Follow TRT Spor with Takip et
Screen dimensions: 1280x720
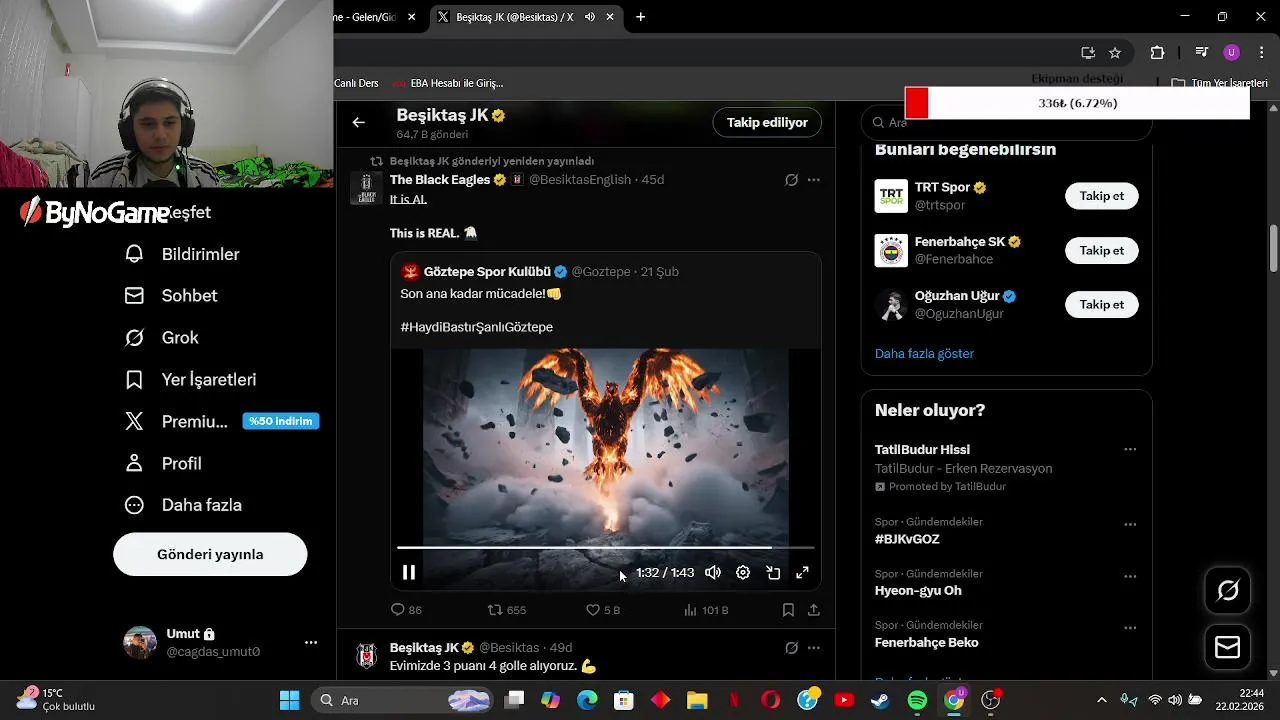point(1102,196)
